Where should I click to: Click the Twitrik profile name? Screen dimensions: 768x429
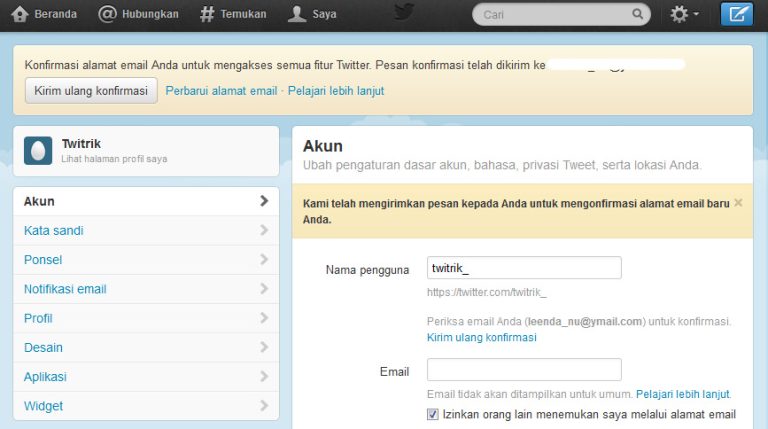tap(81, 143)
